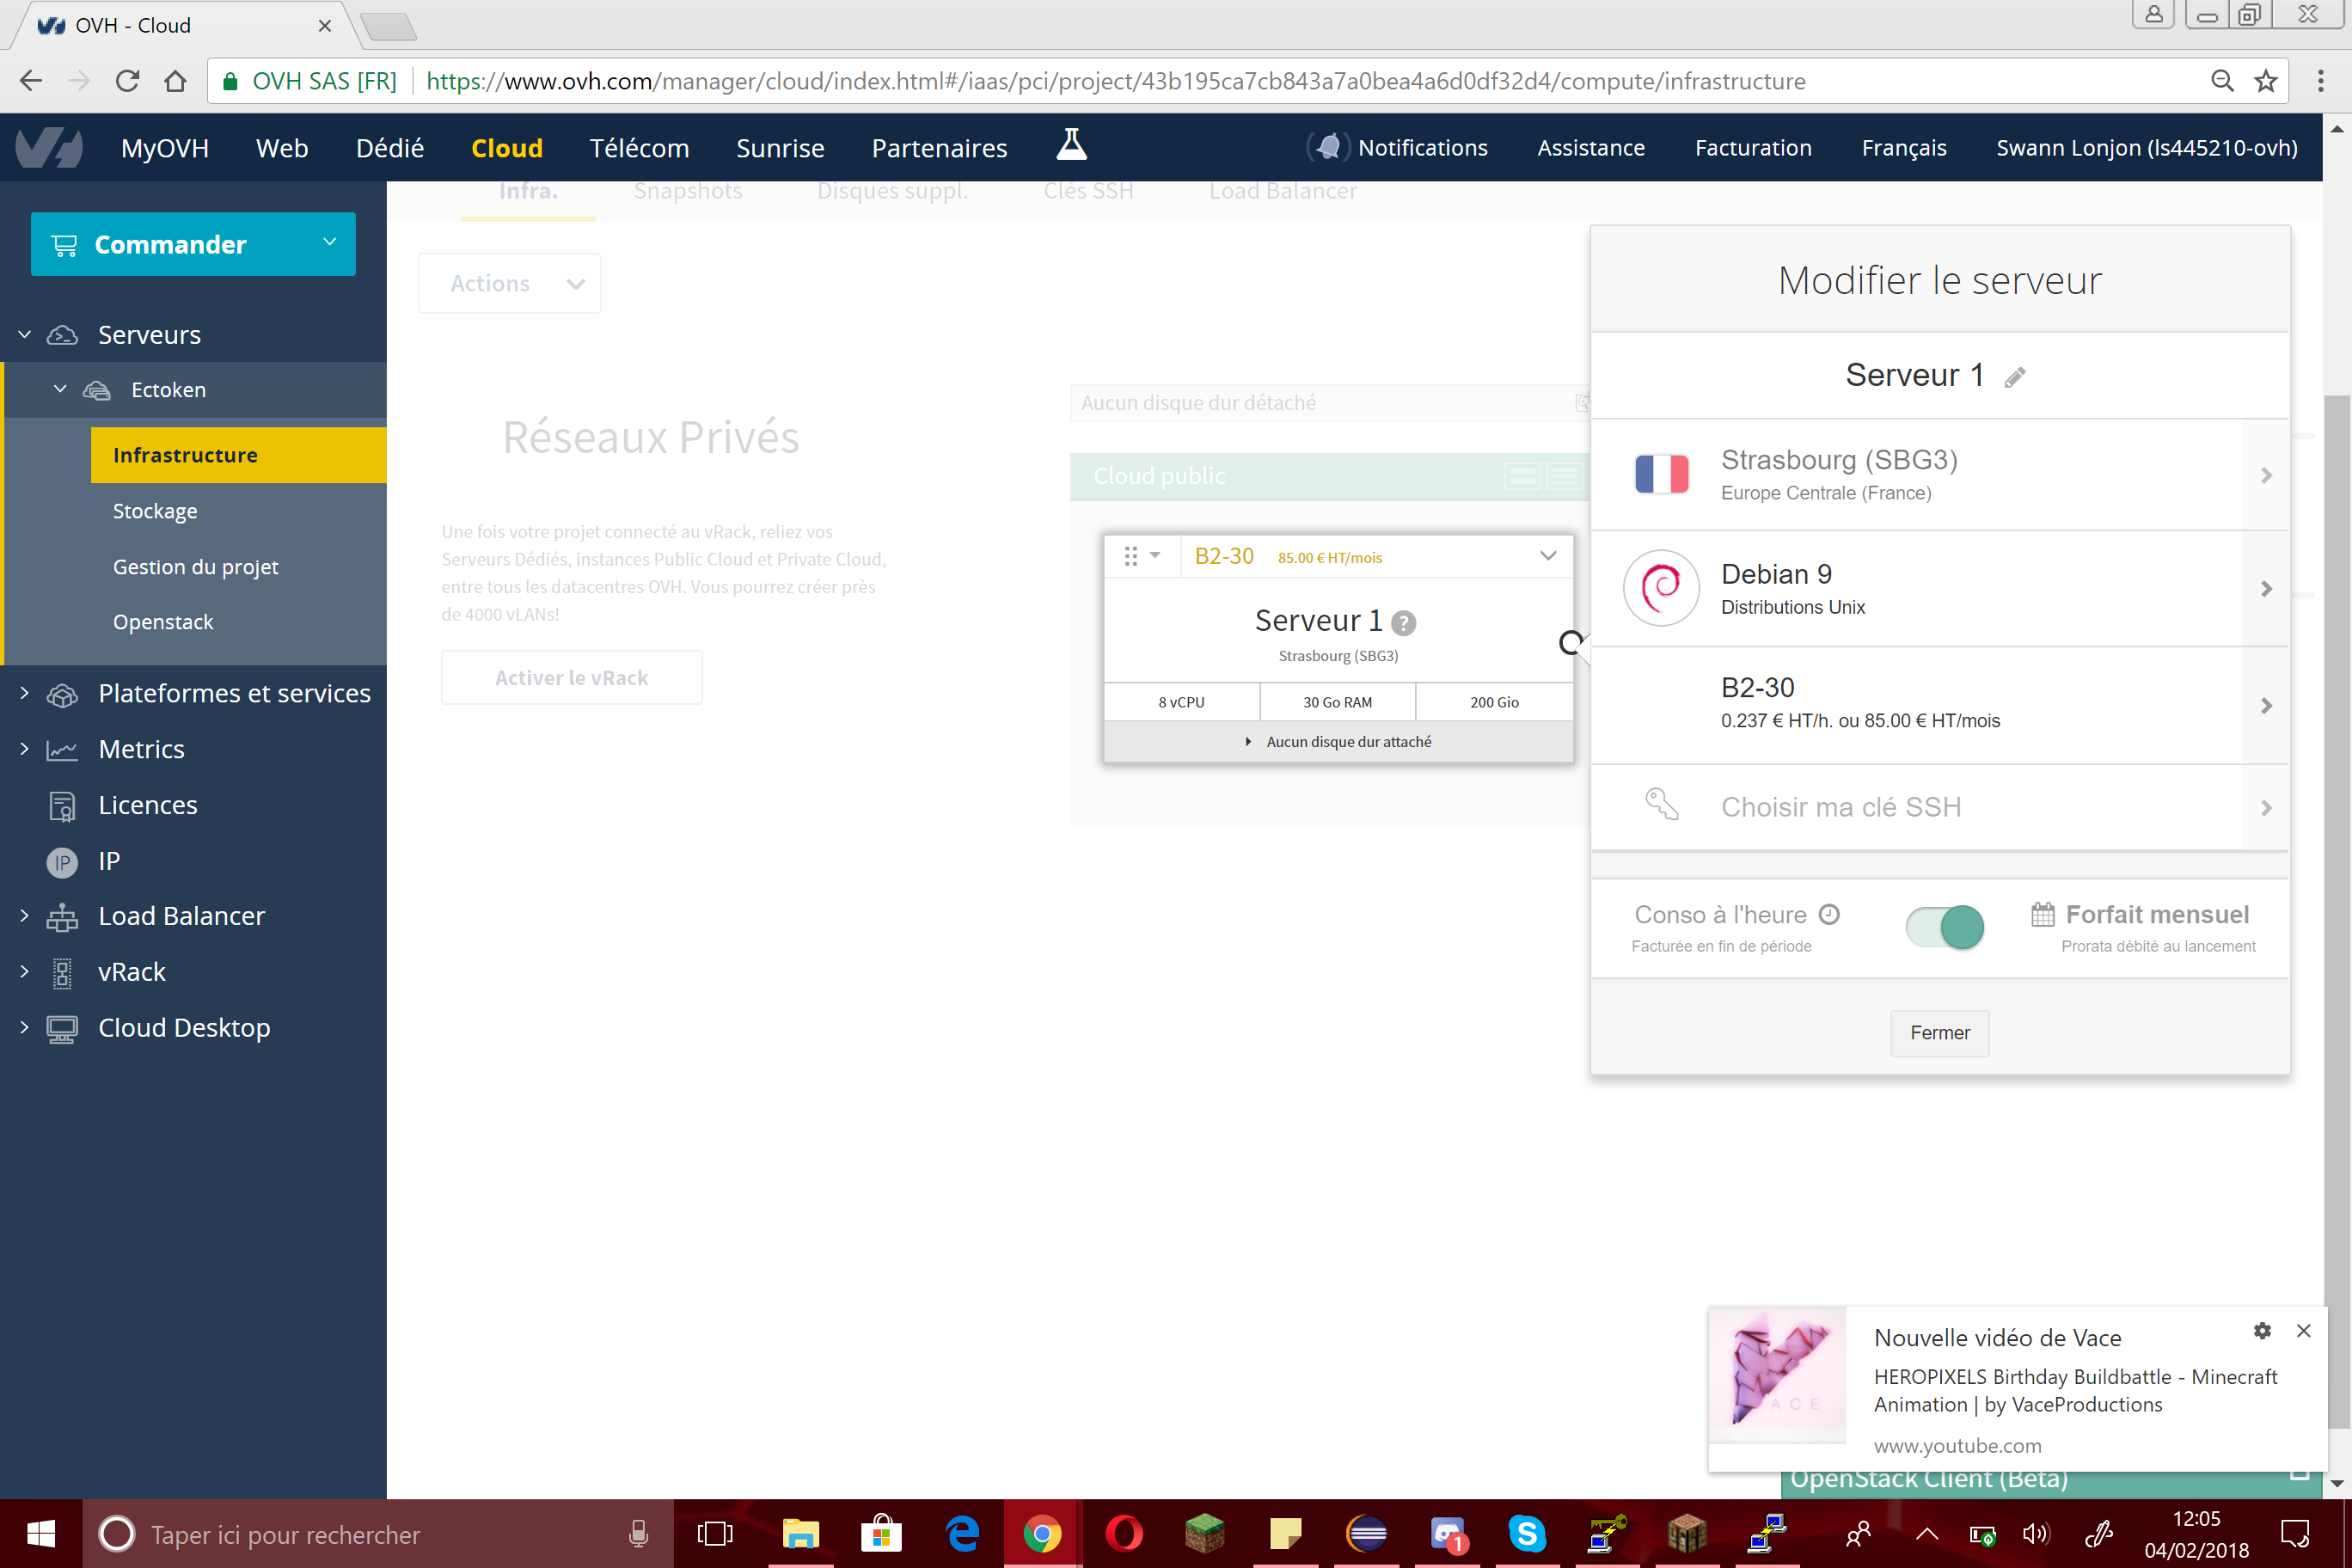The image size is (2352, 1568).
Task: Open the Skype icon in the taskbar
Action: [1526, 1533]
